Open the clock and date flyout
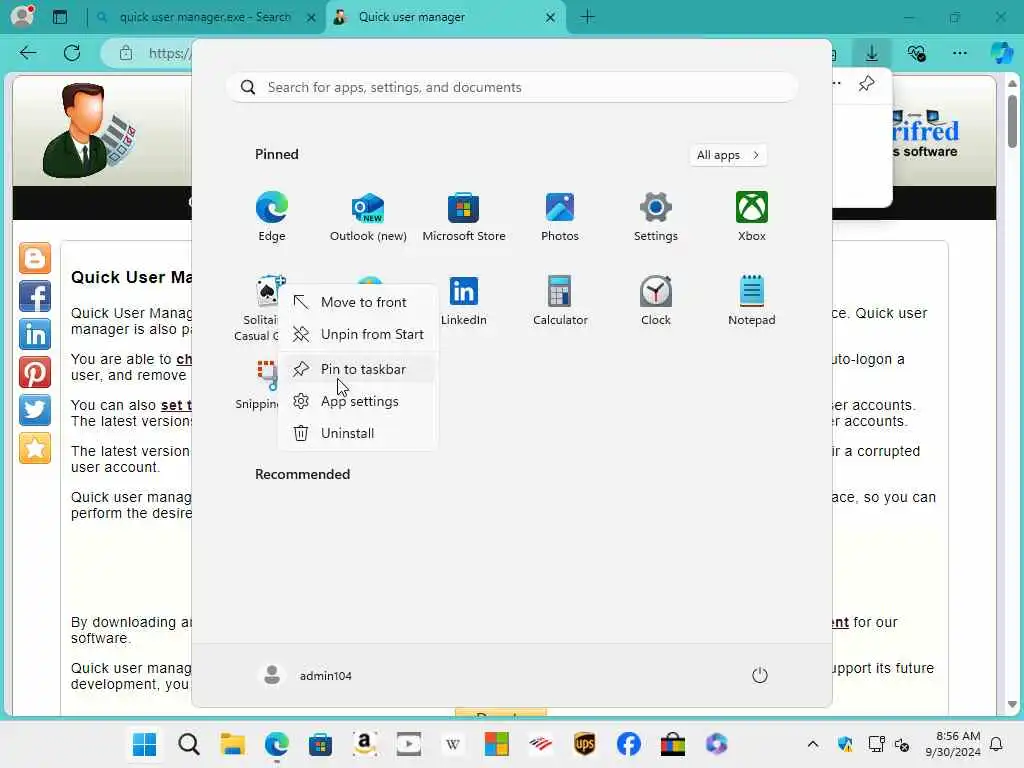Viewport: 1024px width, 768px height. (x=953, y=744)
